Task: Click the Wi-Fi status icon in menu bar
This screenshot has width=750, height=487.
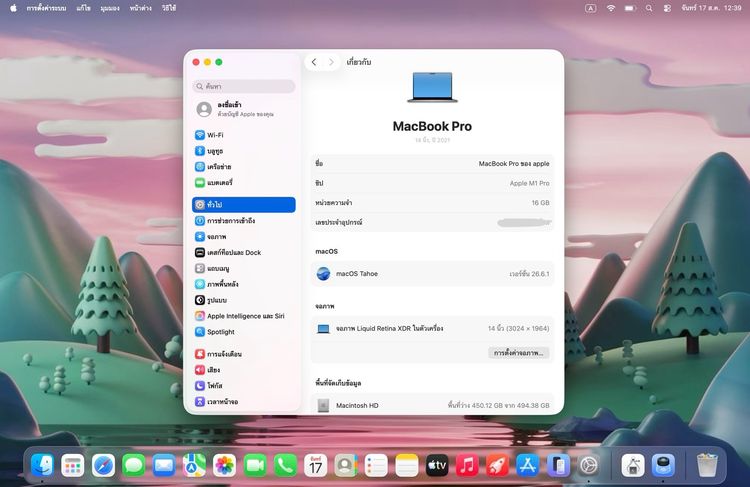Action: click(x=611, y=8)
